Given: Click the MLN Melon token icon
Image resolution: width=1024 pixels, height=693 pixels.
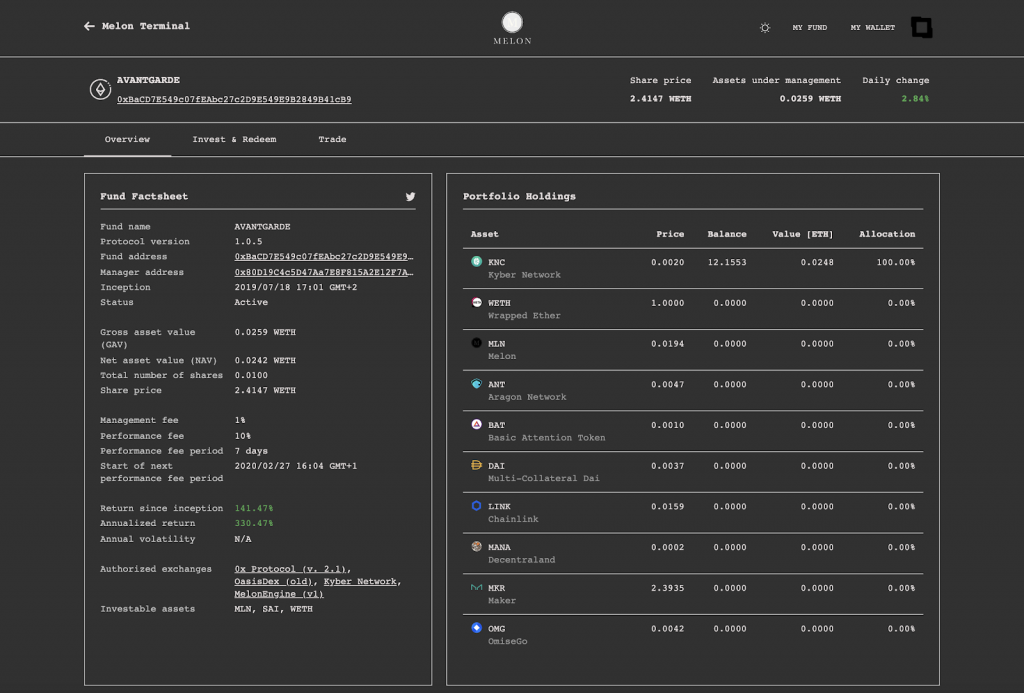Looking at the screenshot, I should point(477,343).
